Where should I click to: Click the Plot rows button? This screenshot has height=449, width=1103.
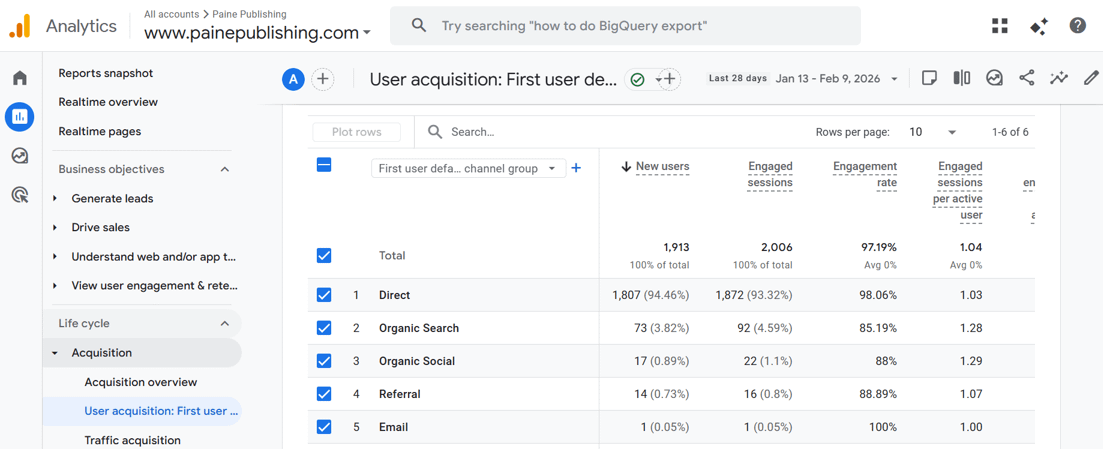[x=357, y=132]
